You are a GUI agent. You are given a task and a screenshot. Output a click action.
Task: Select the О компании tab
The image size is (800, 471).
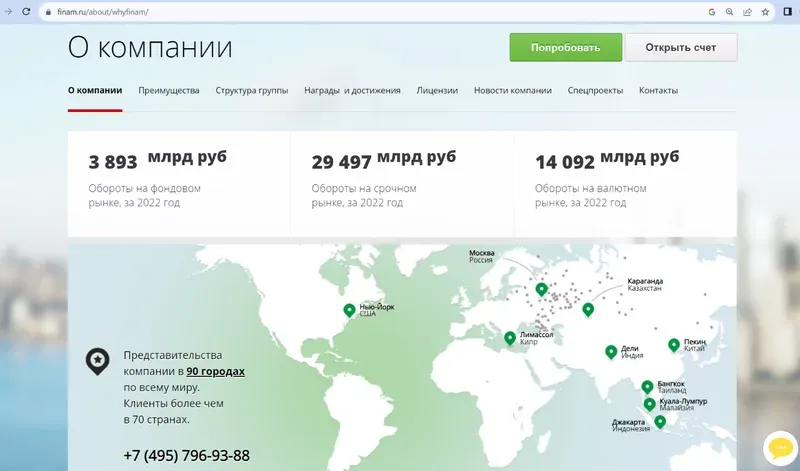click(95, 90)
